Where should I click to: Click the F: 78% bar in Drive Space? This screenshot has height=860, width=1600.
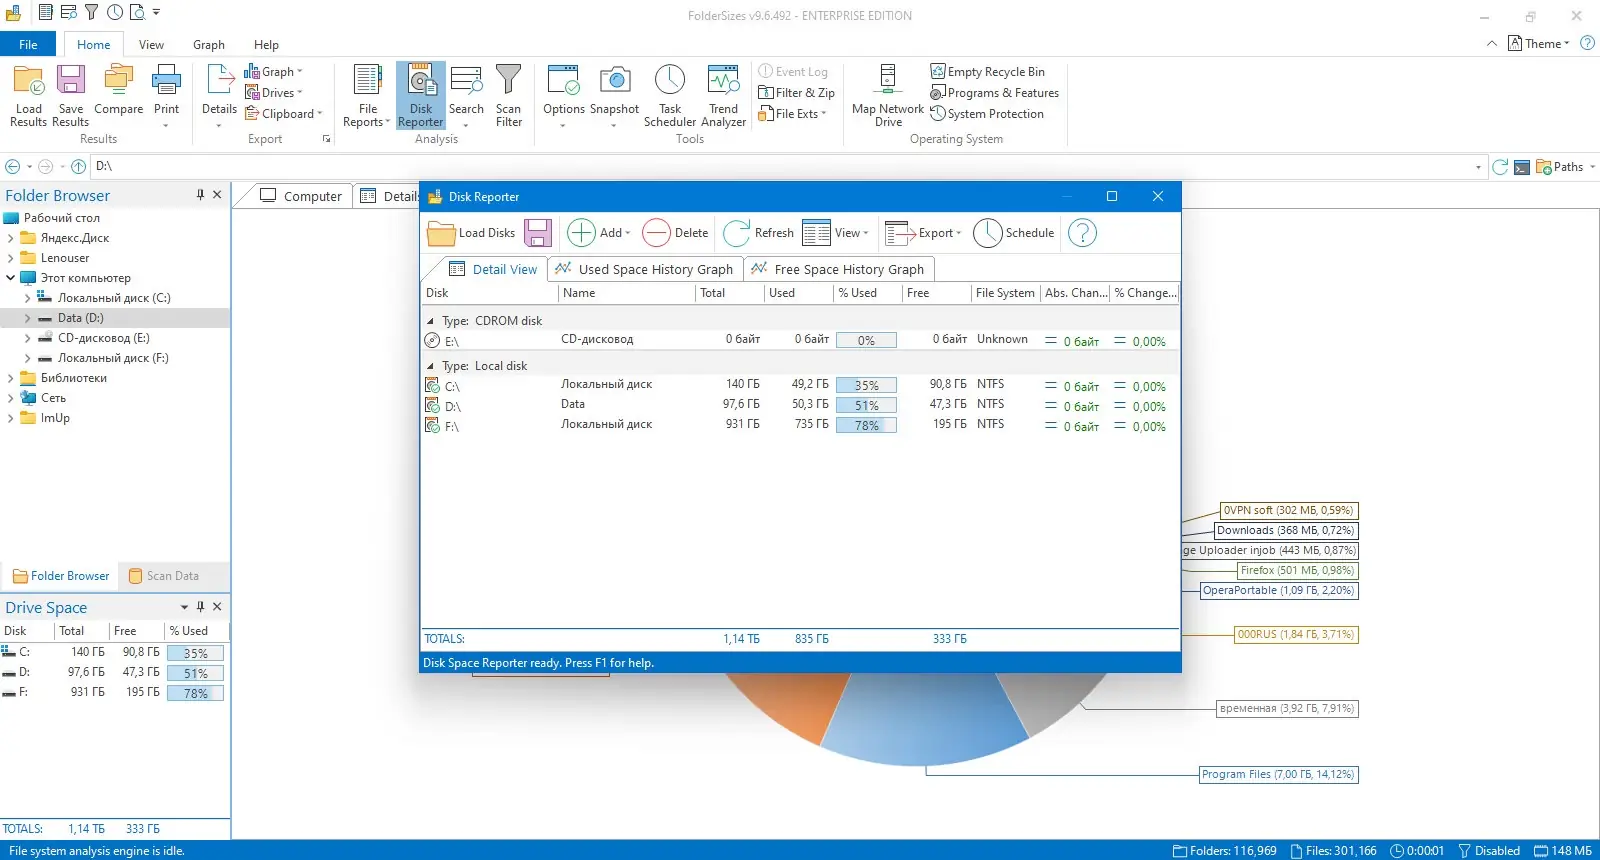195,693
